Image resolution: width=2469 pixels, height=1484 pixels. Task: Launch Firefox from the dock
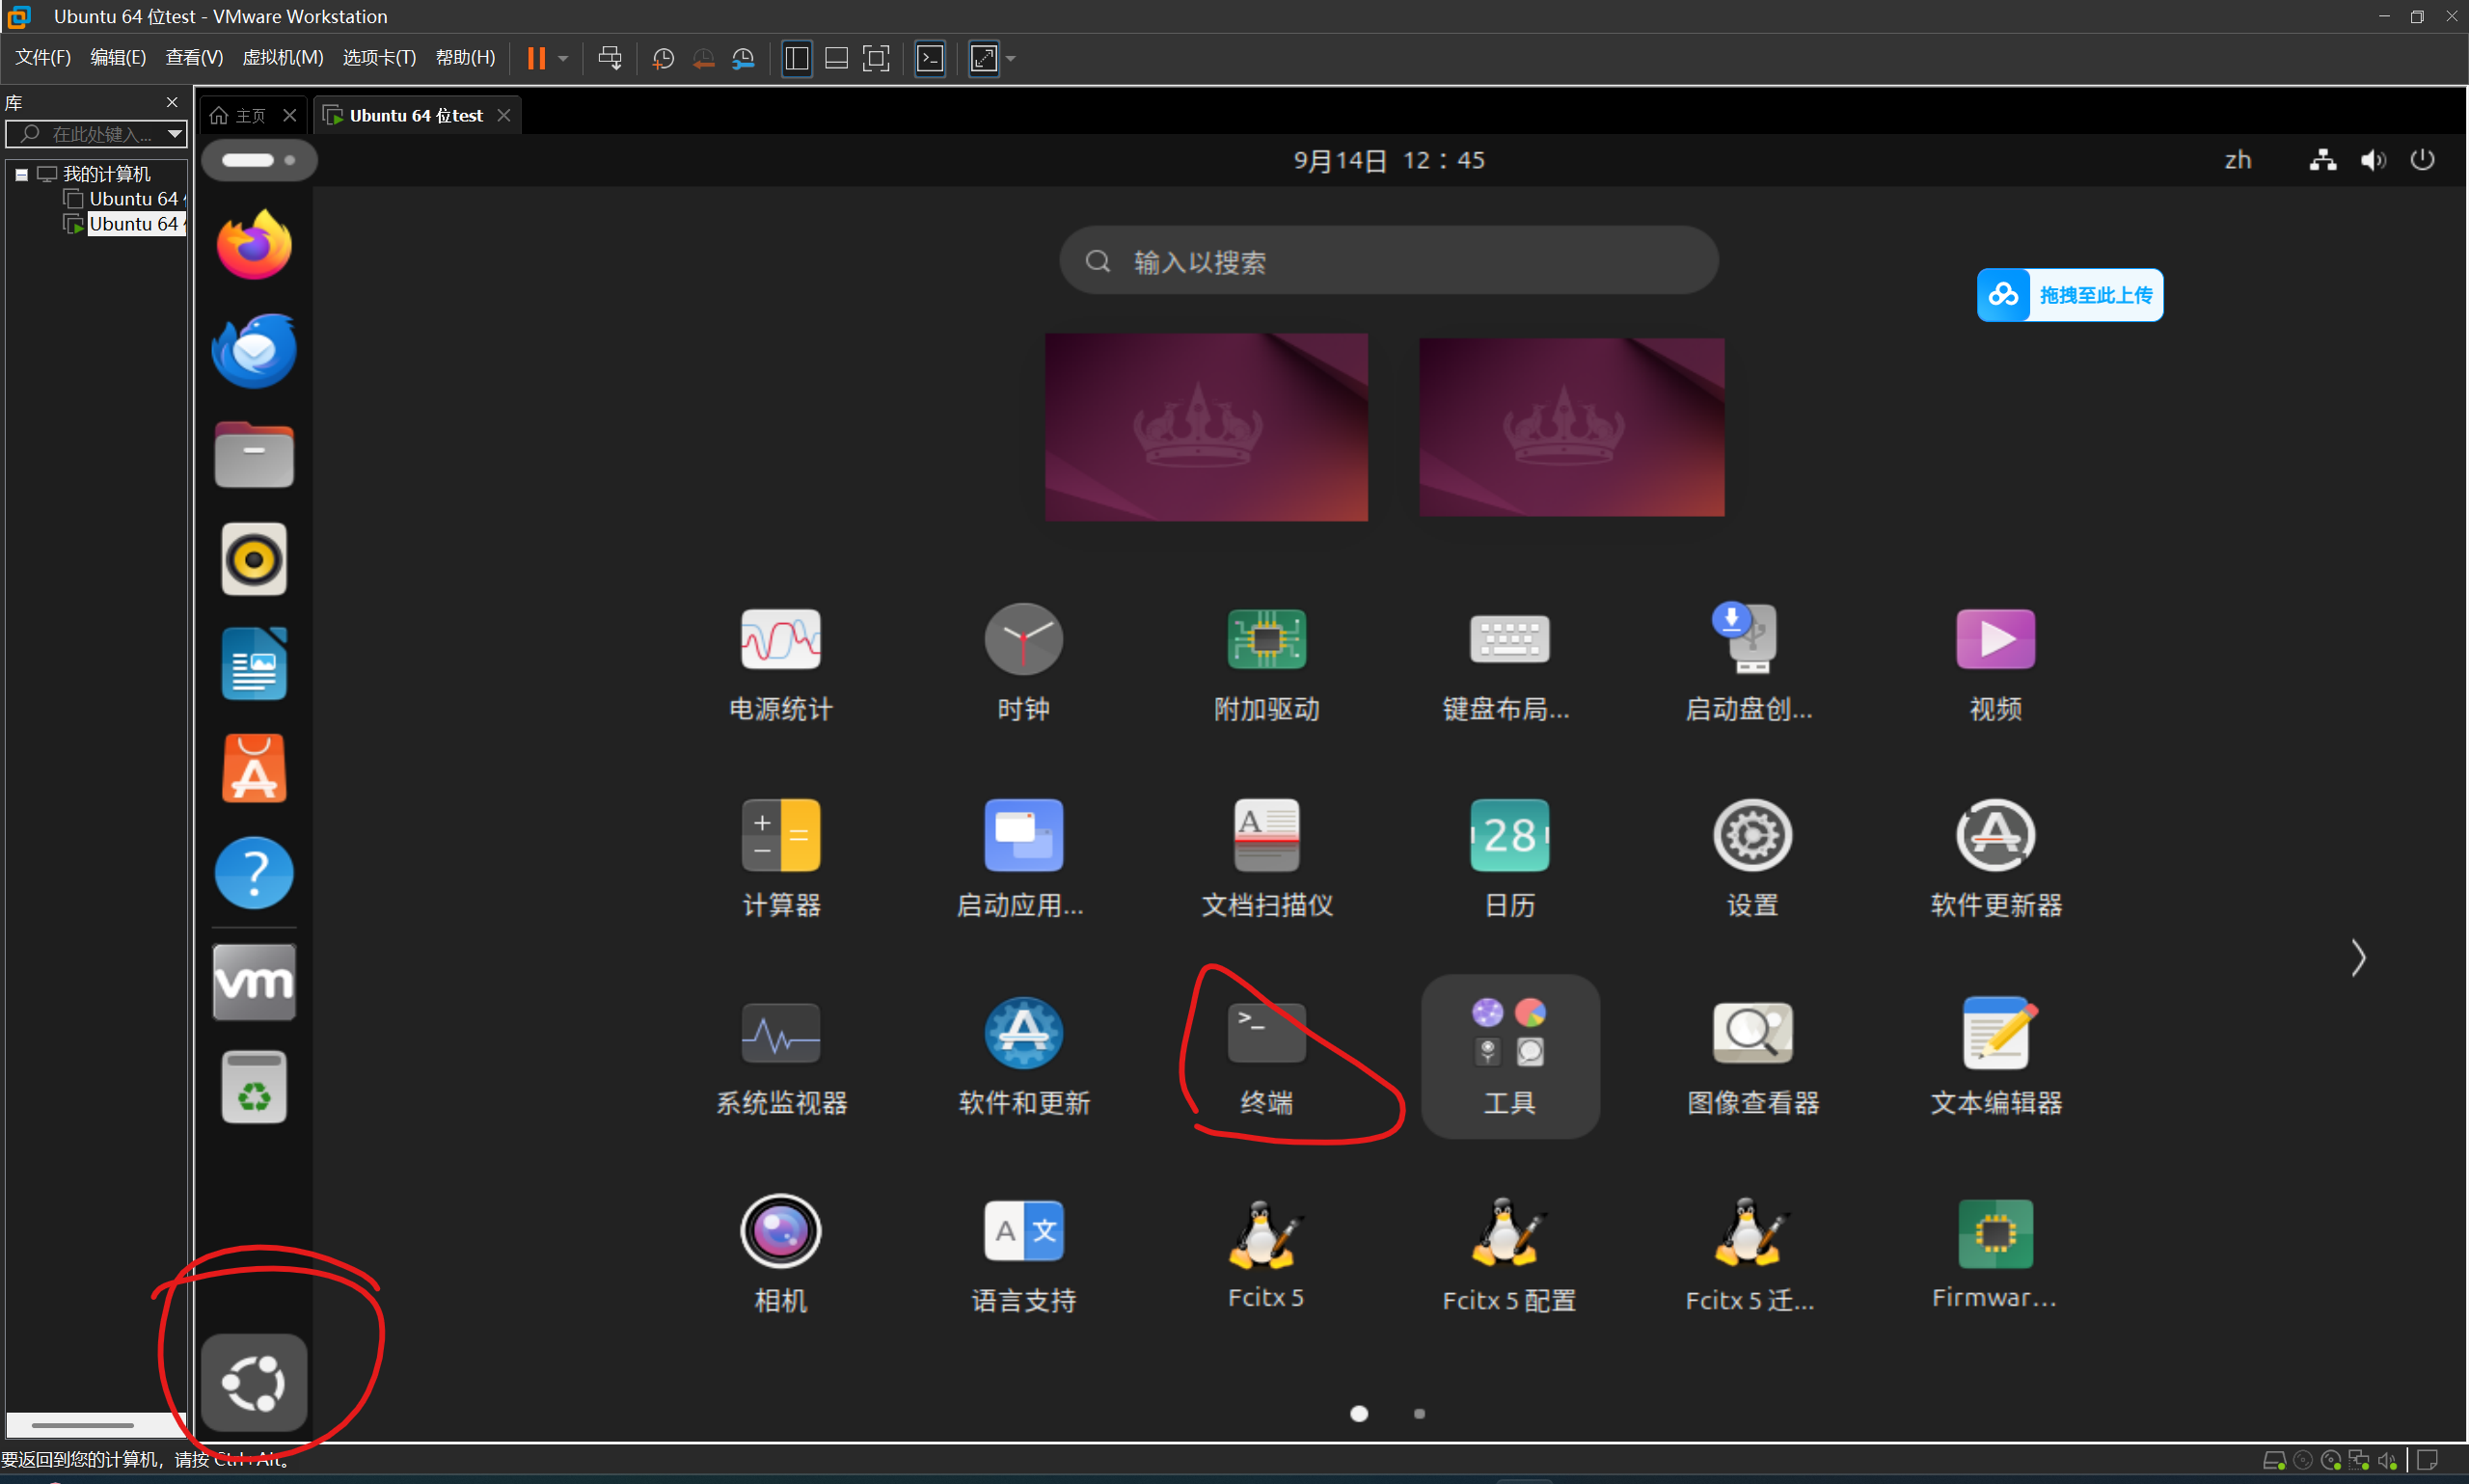click(x=254, y=245)
